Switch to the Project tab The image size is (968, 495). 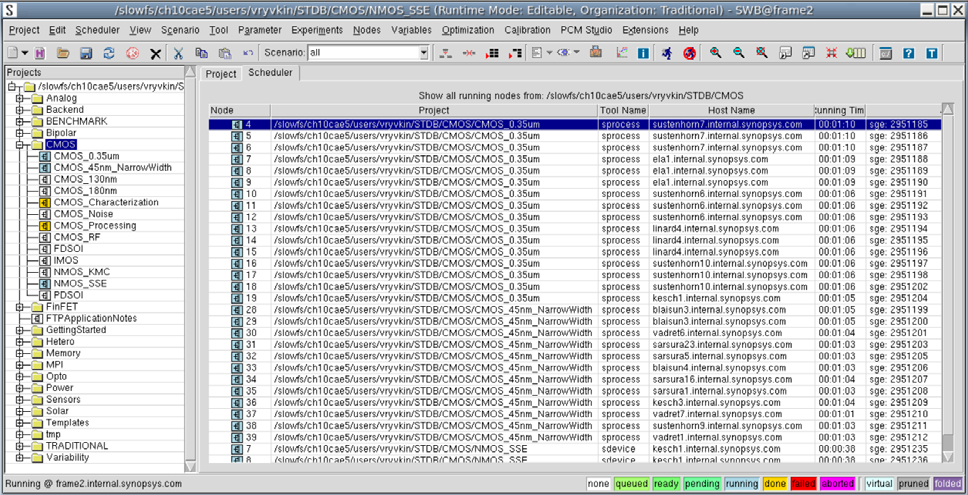pyautogui.click(x=221, y=74)
